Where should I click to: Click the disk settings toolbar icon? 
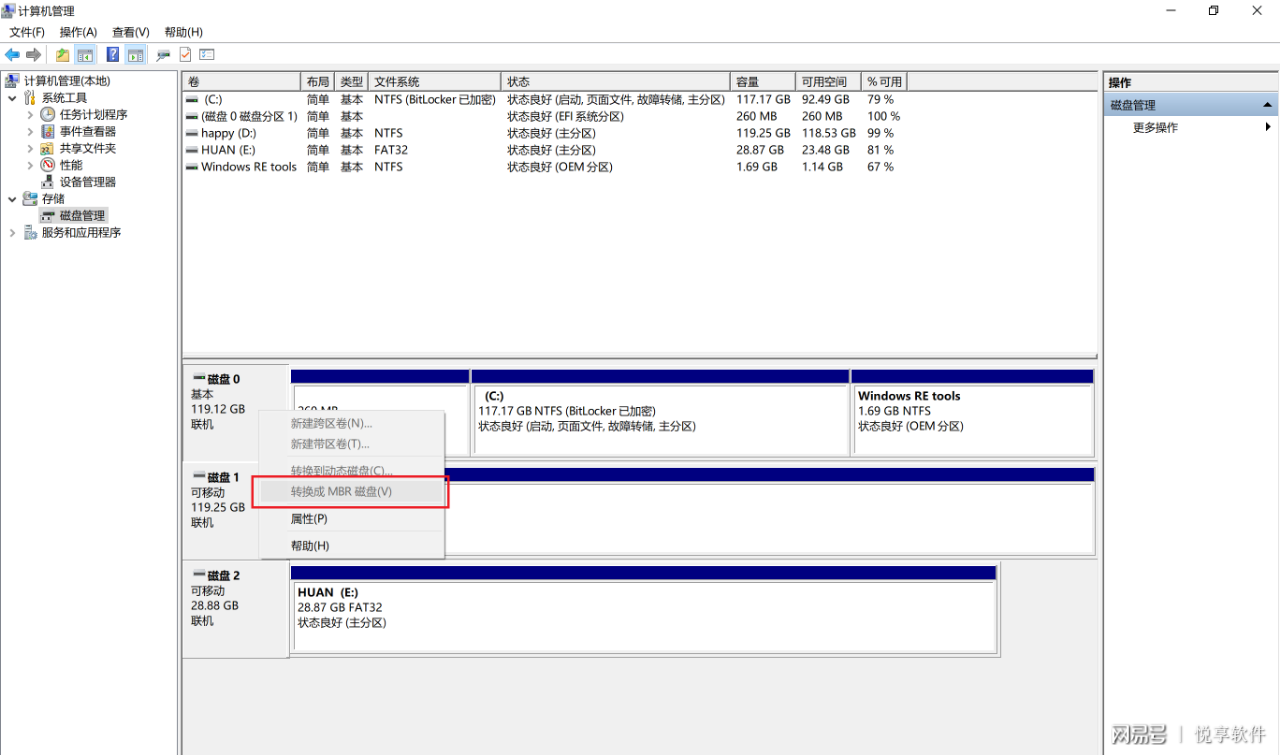point(163,55)
